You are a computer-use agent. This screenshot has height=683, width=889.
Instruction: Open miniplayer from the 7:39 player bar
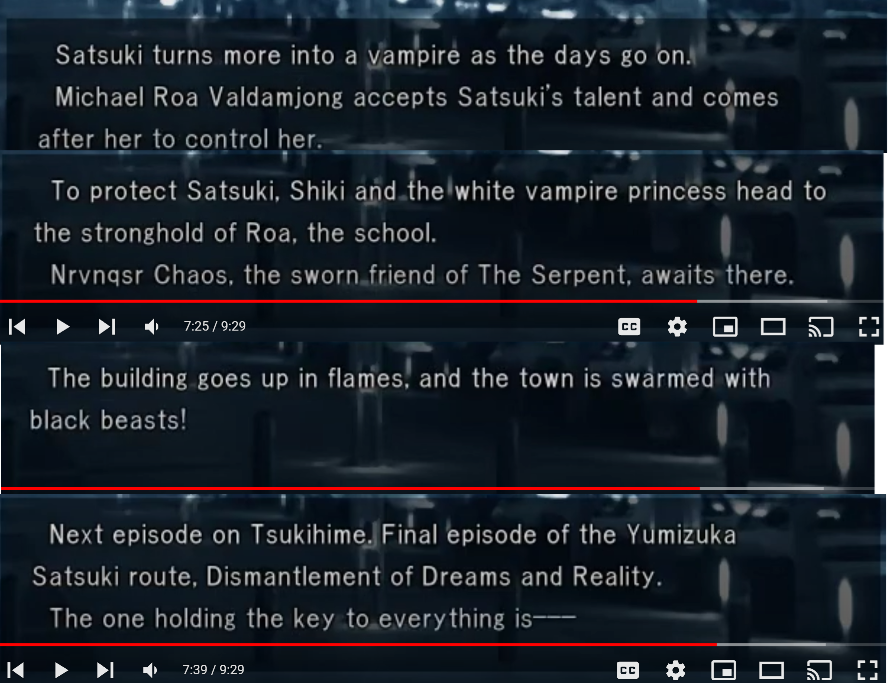tap(723, 670)
